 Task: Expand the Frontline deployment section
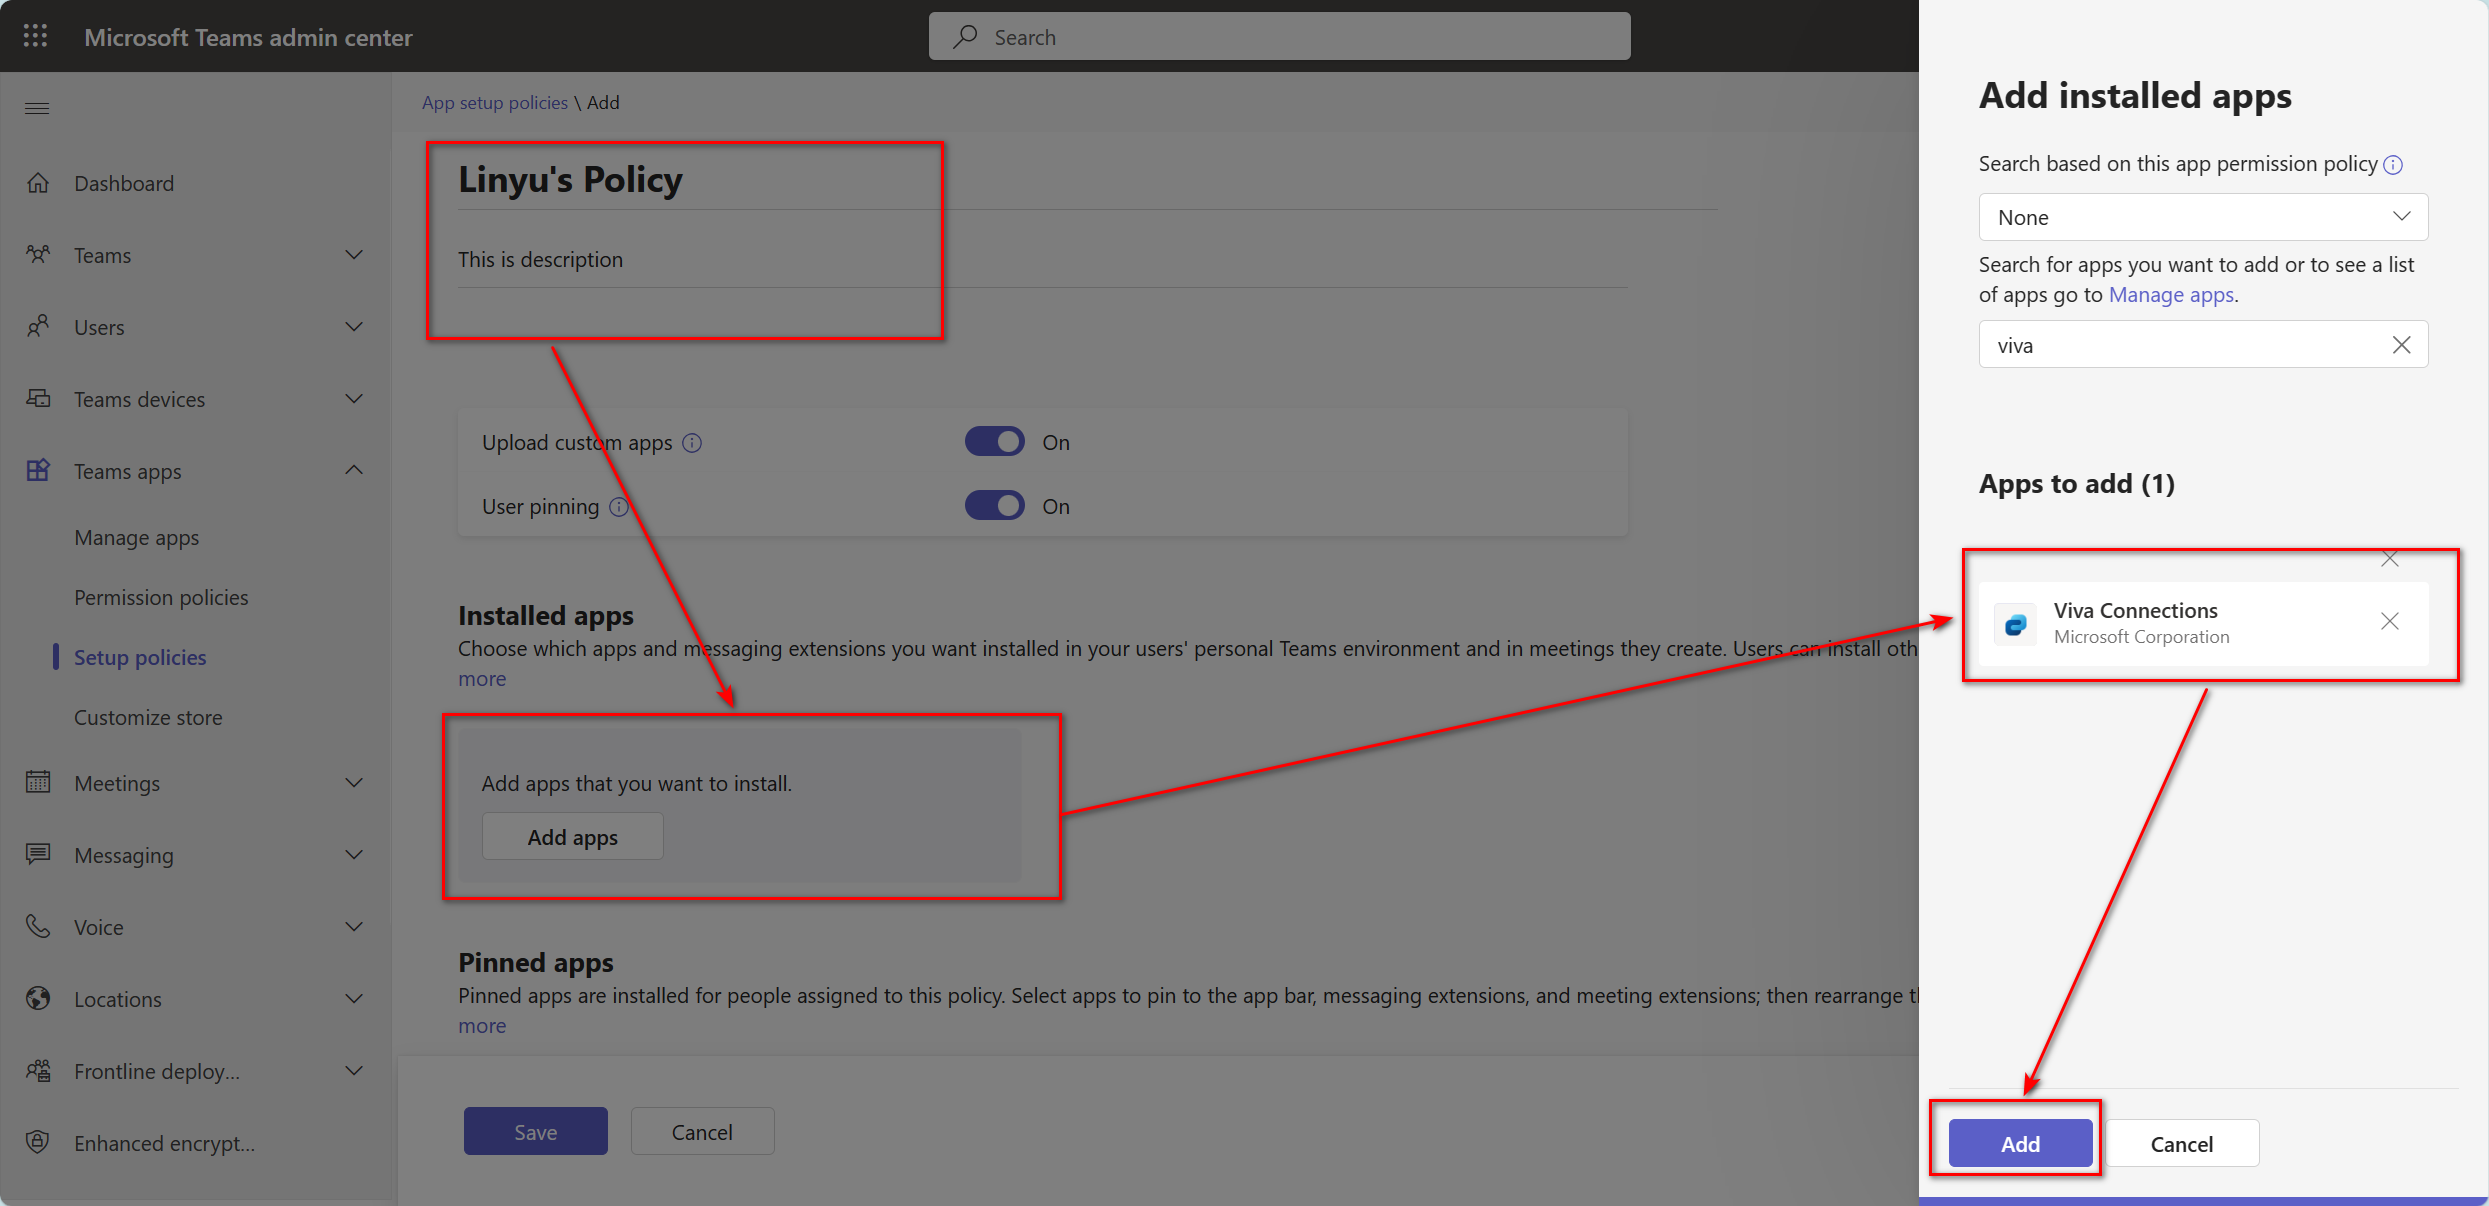pos(355,1070)
